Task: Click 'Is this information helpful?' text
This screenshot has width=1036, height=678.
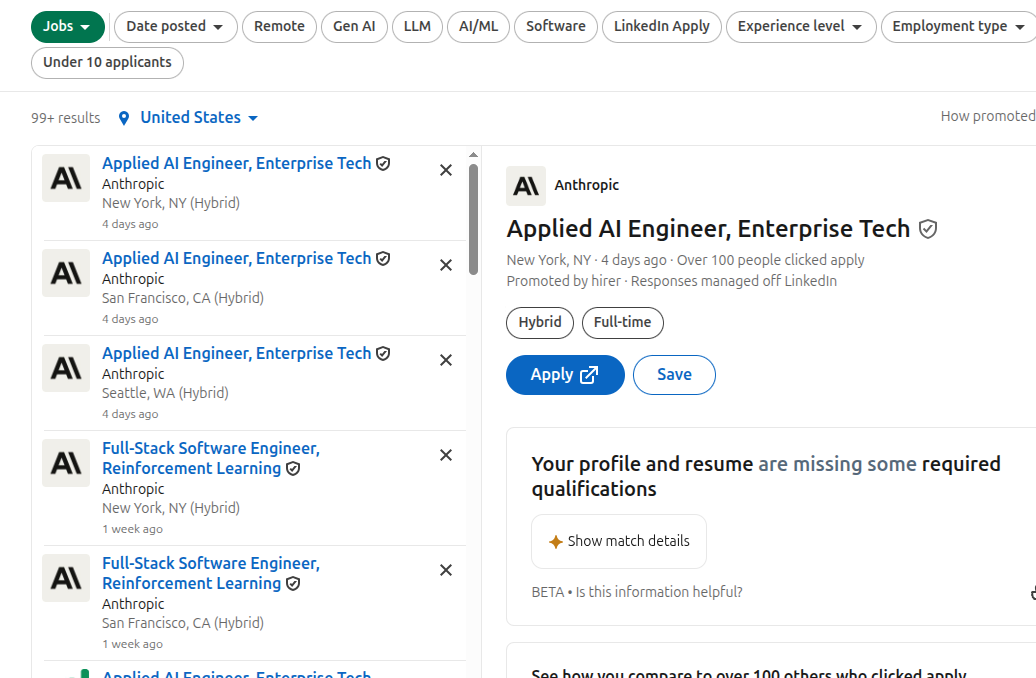Action: point(659,592)
